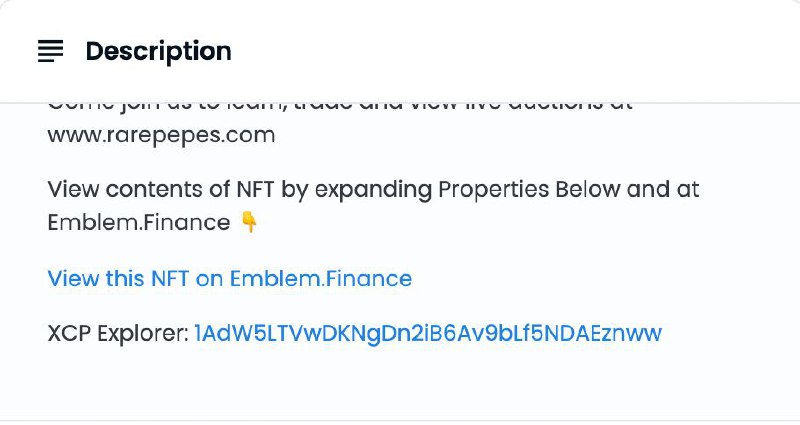This screenshot has height=425, width=800.
Task: Open the 1AdW5LTVwDKNgDn2iB6Av9bLf5NDAEznww address link
Action: 428,333
